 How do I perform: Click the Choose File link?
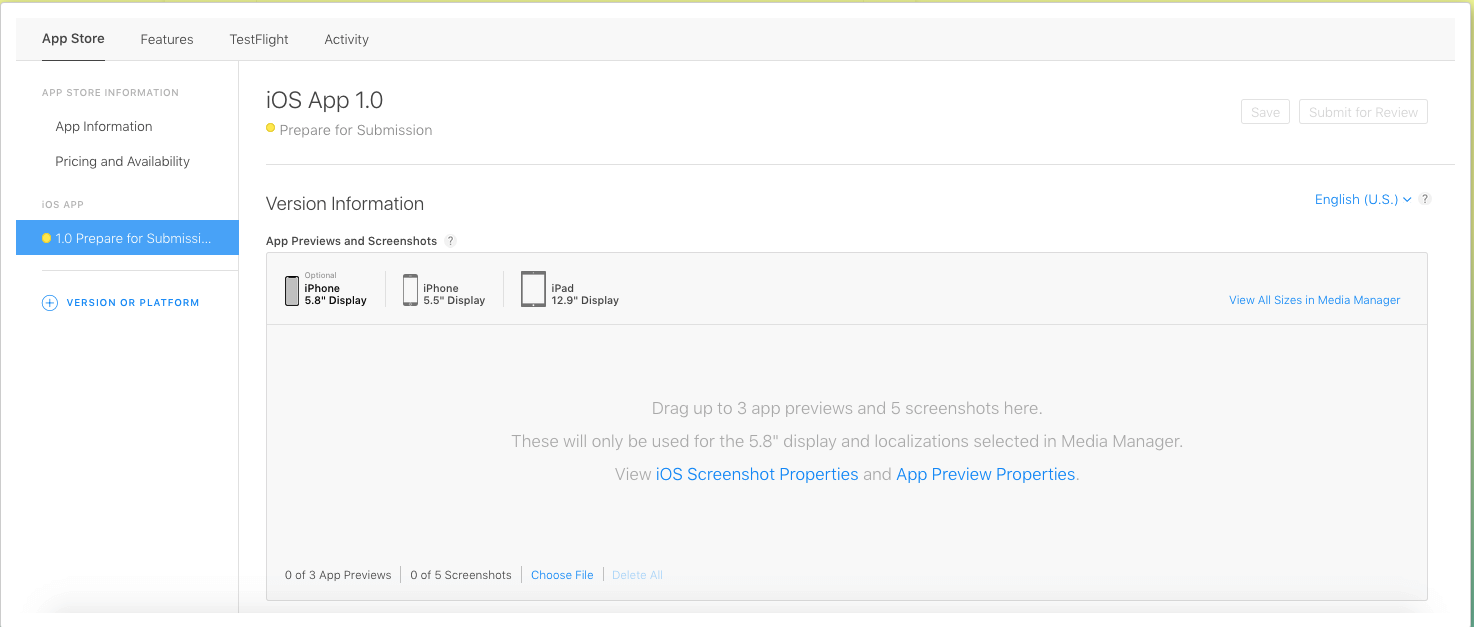pyautogui.click(x=562, y=575)
